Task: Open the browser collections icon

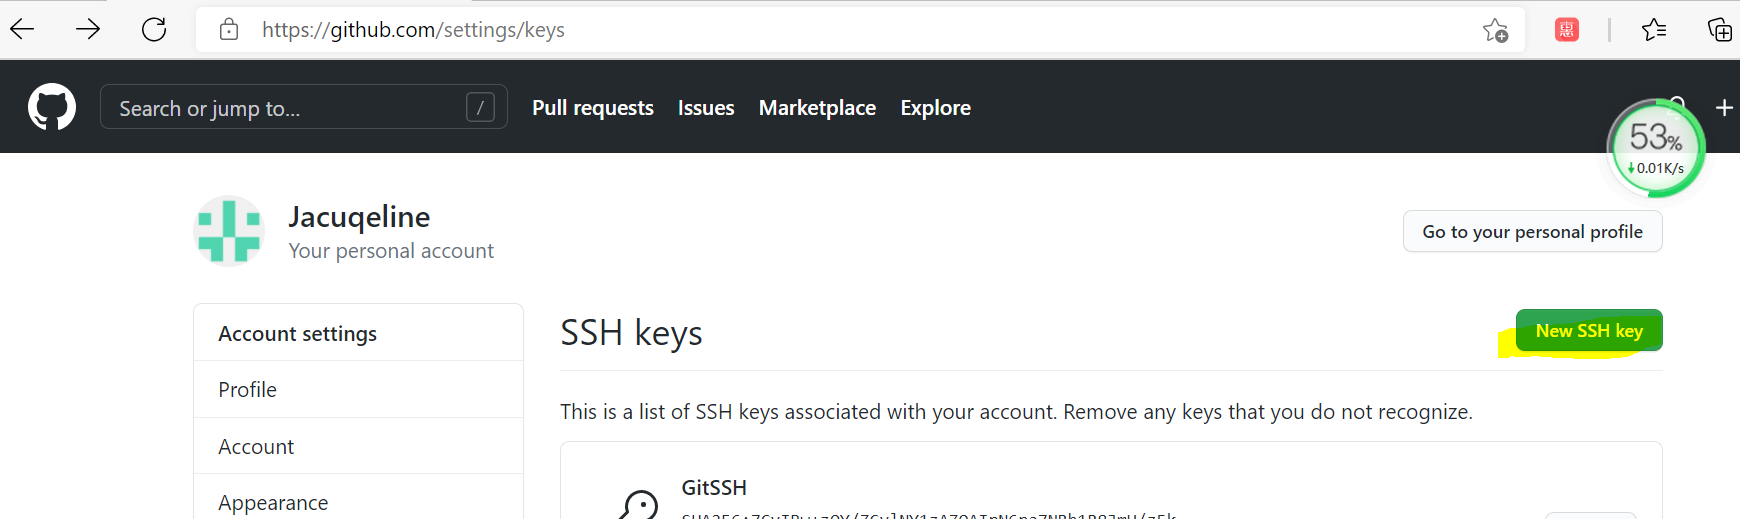Action: (x=1719, y=30)
